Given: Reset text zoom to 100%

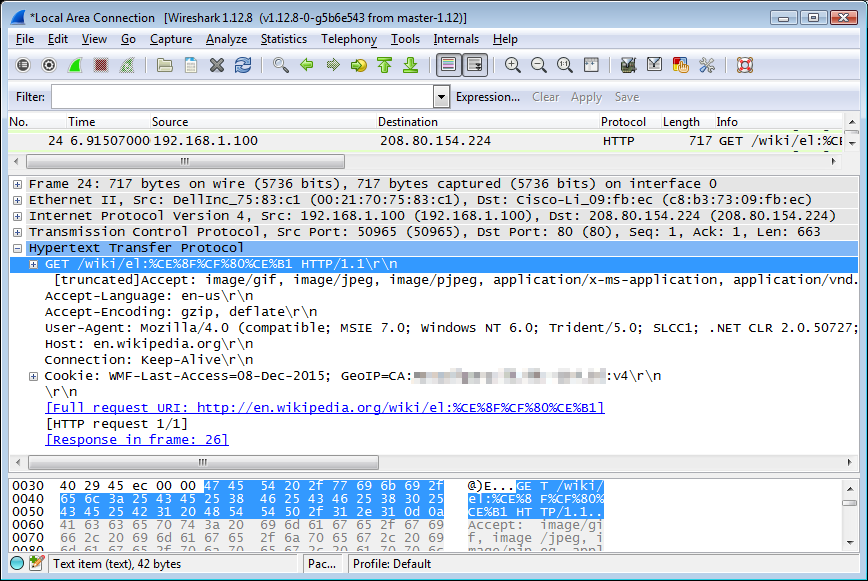Looking at the screenshot, I should click(x=565, y=65).
